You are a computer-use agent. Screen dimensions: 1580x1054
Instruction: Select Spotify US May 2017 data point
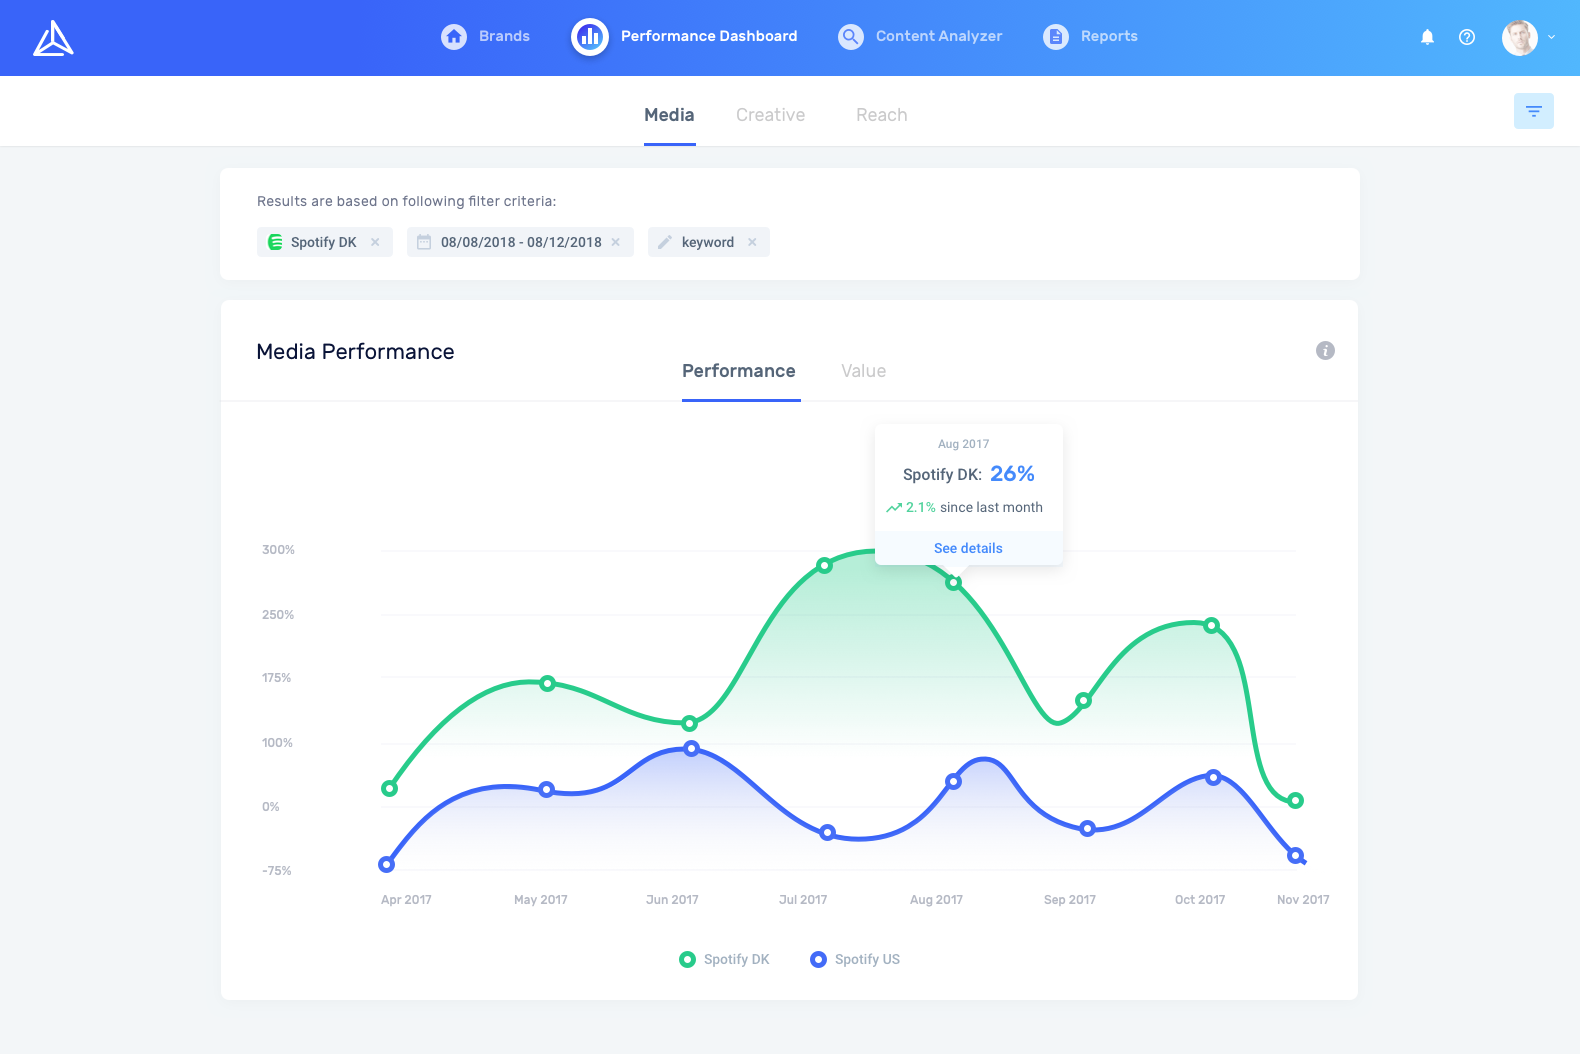(546, 789)
